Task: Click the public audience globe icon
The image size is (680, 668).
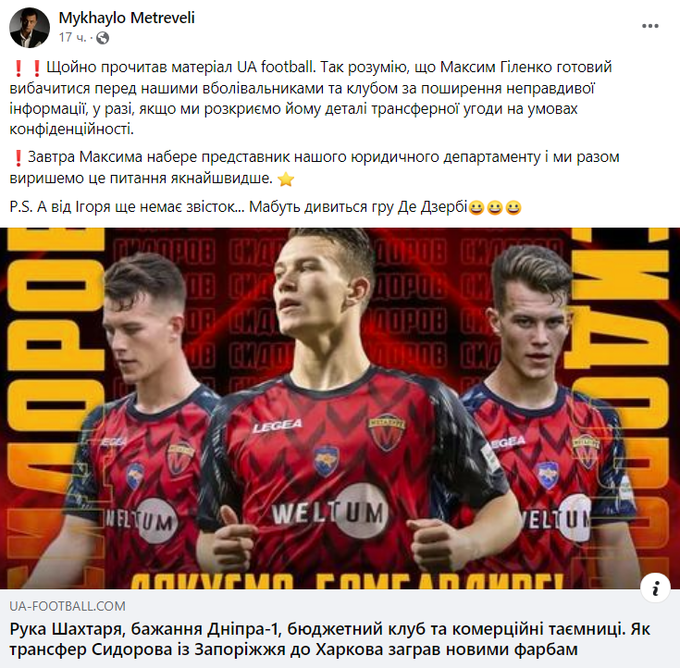Action: click(x=103, y=38)
